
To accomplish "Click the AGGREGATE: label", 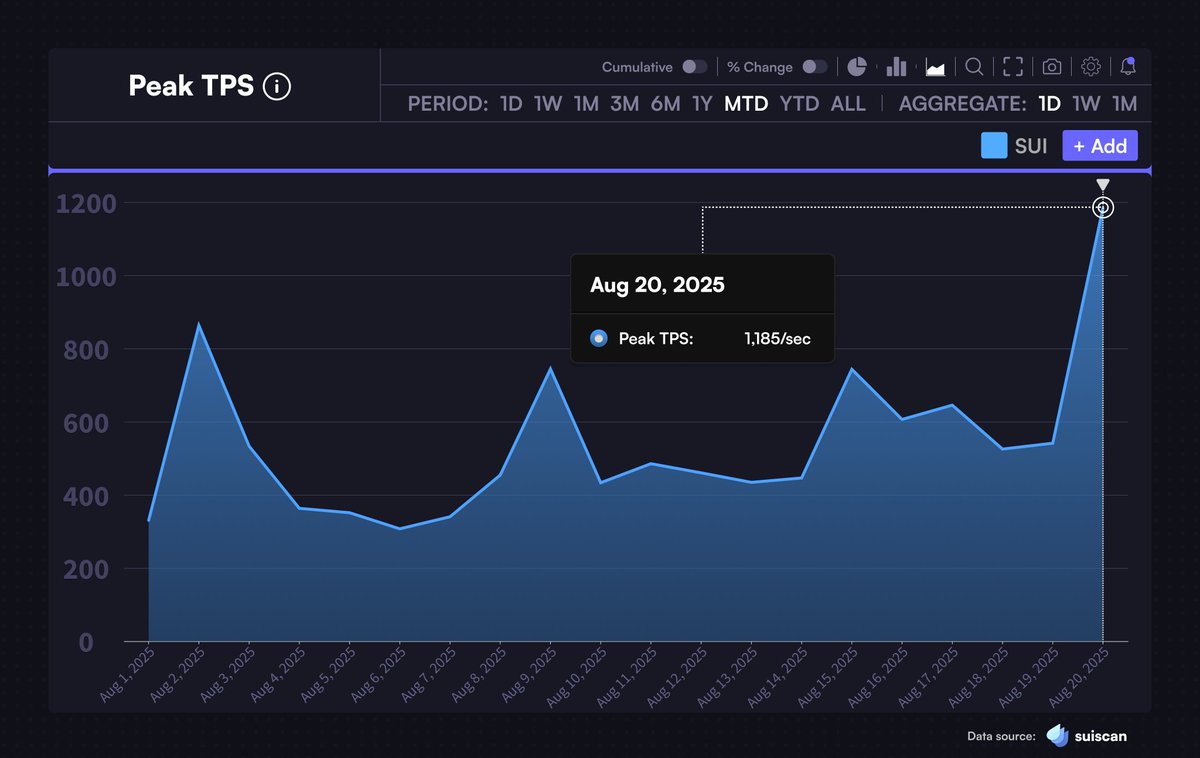I will tap(962, 104).
